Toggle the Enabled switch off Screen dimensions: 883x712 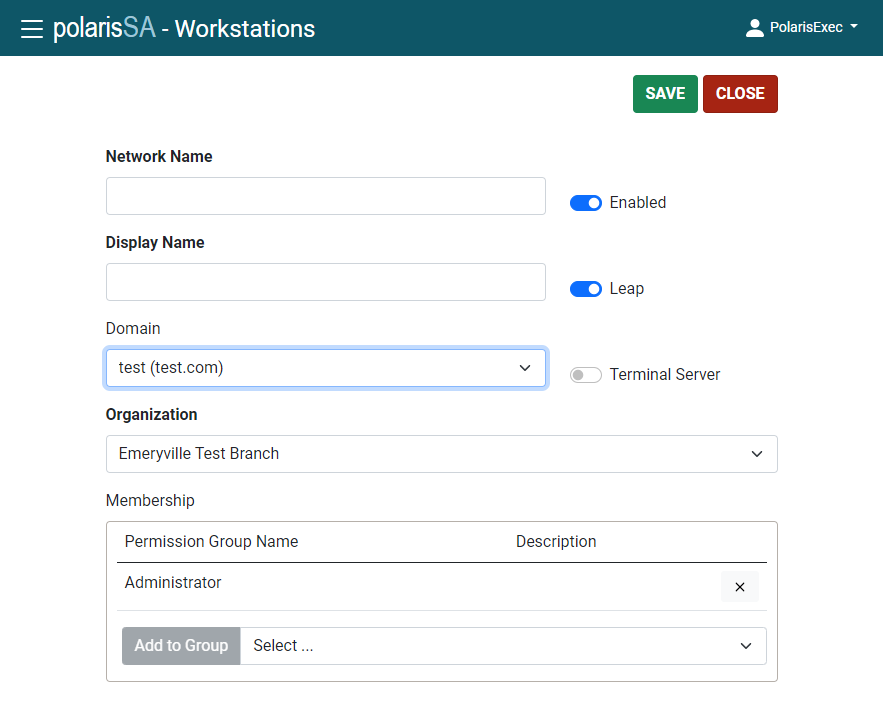point(586,203)
